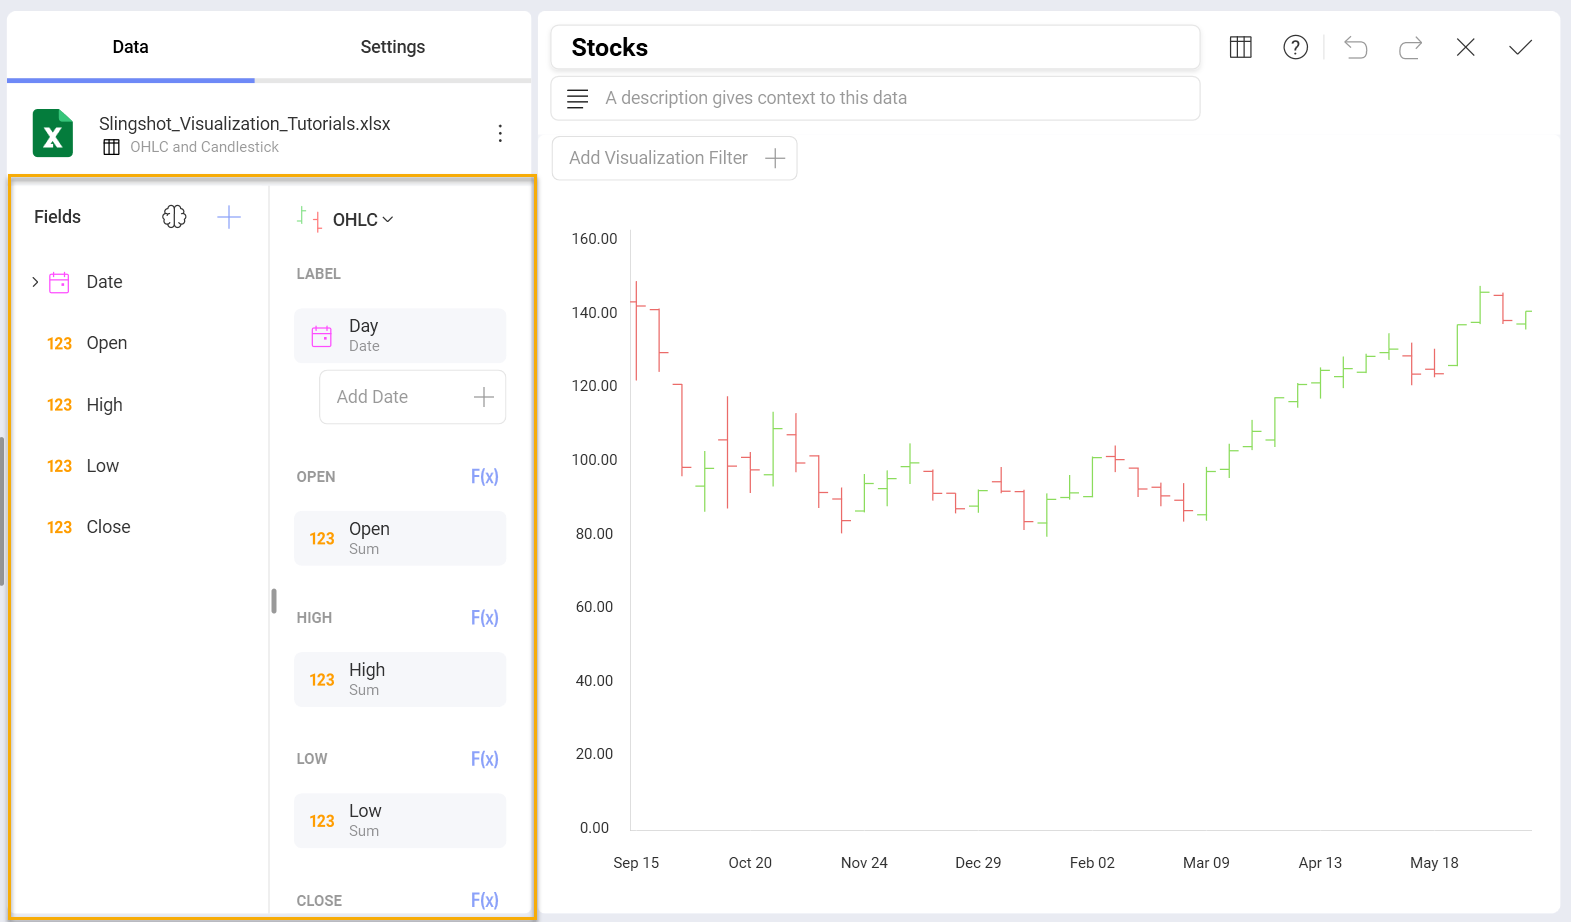Click the redo arrow icon

(1410, 47)
